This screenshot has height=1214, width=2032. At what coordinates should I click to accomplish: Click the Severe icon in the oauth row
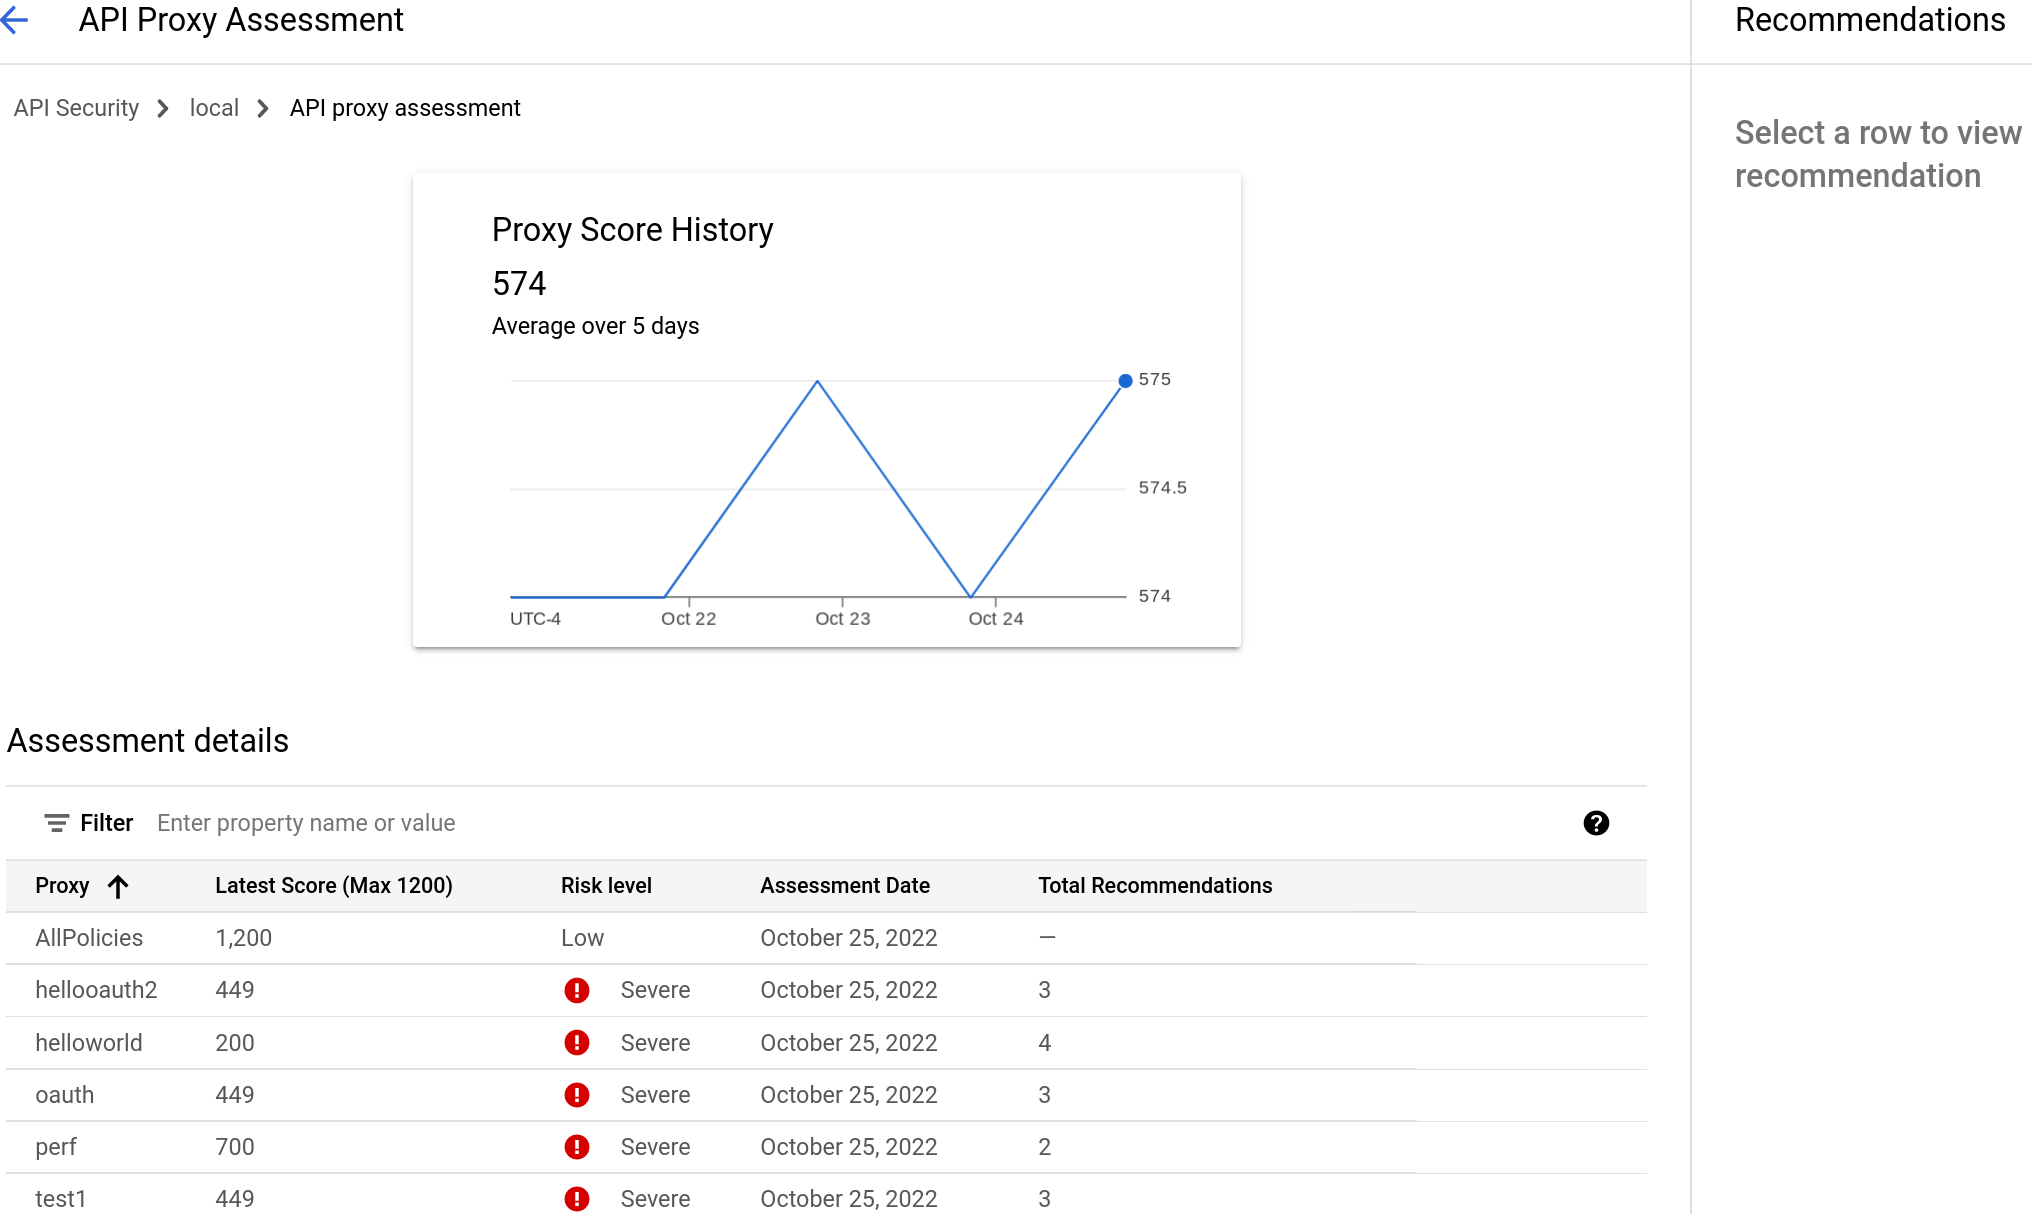[x=577, y=1095]
